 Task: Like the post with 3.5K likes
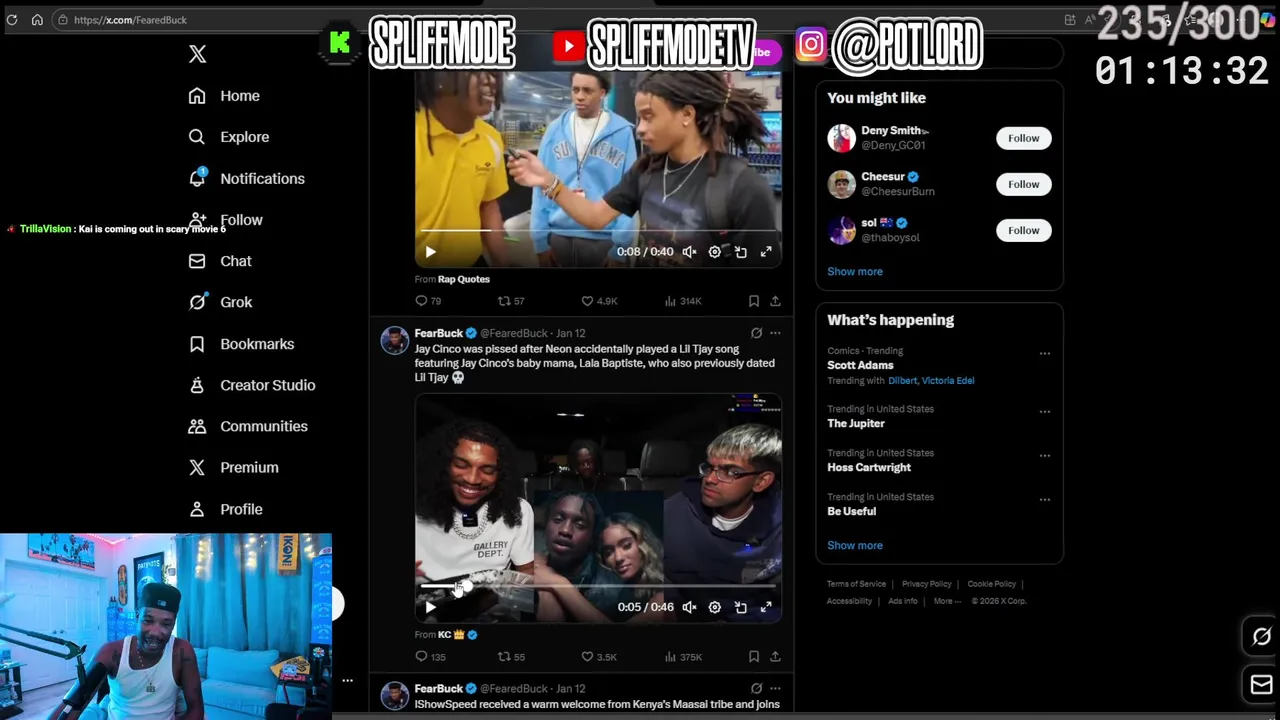(x=599, y=657)
